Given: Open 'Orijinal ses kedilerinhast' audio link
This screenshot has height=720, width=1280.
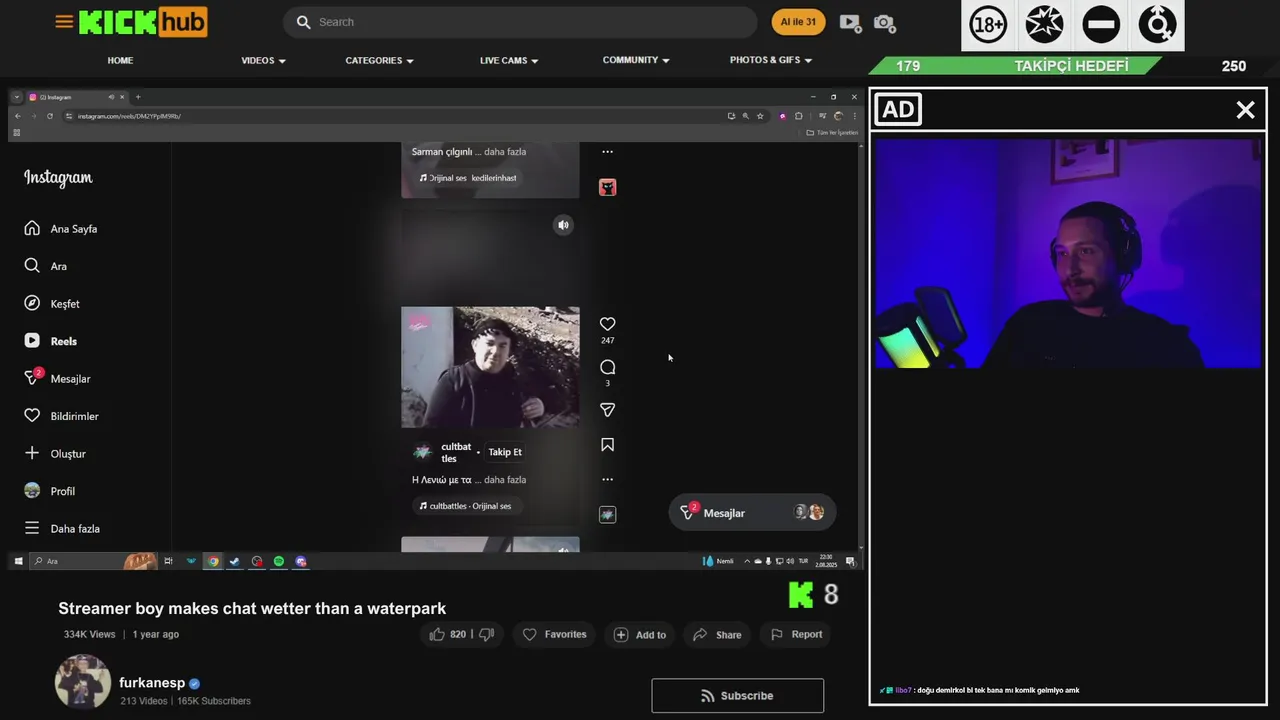Looking at the screenshot, I should click(468, 178).
